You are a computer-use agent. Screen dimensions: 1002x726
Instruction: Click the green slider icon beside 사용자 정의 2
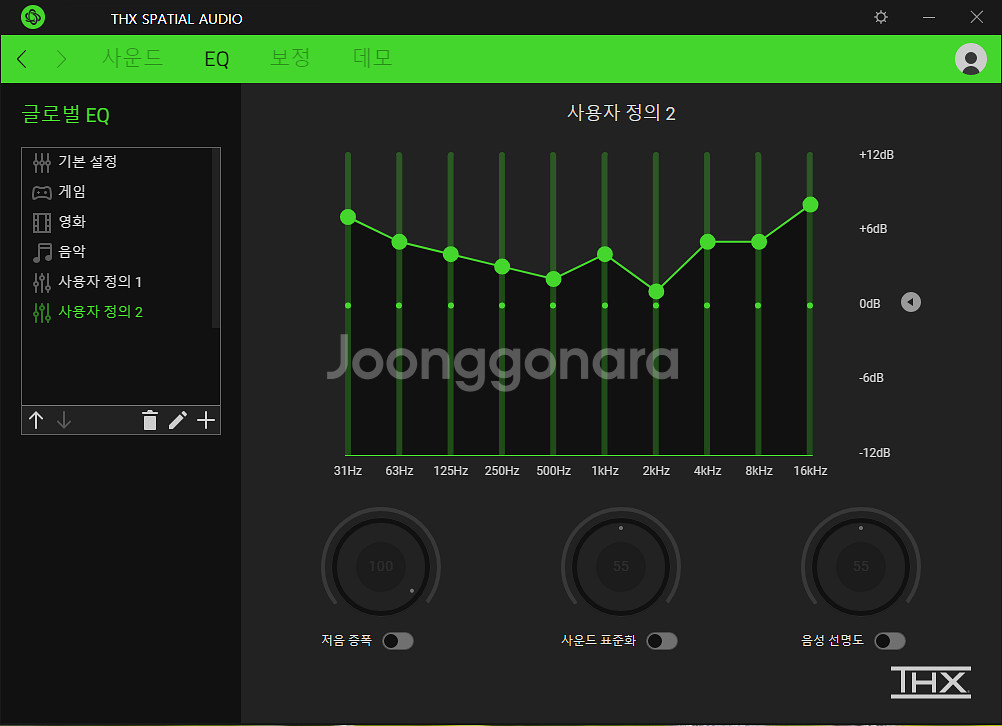tap(42, 313)
